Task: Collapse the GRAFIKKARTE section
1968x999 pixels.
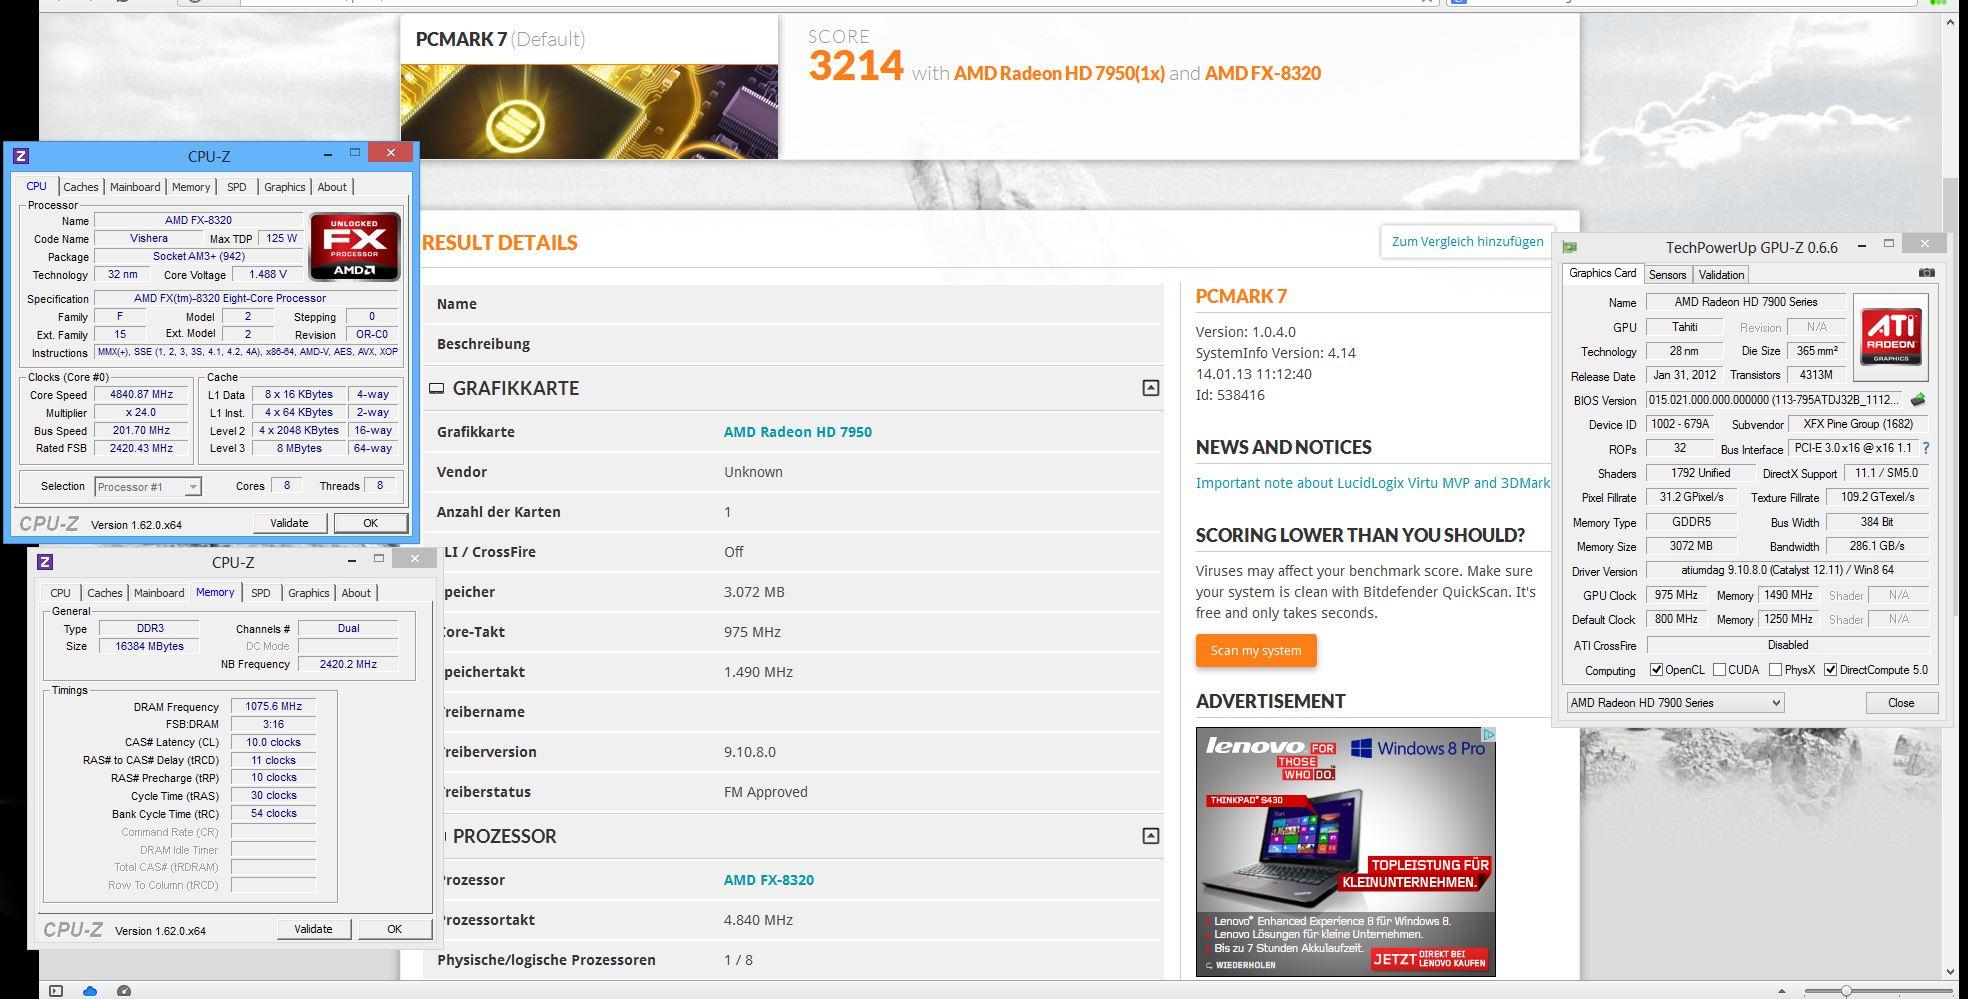Action: [1150, 388]
